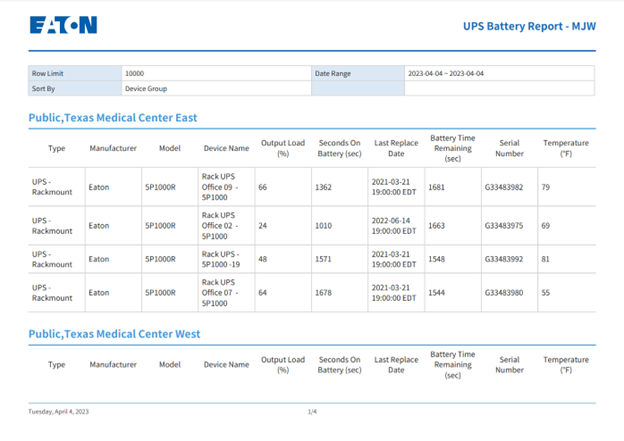Select seconds on battery value '1010'
The width and height of the screenshot is (624, 441).
(323, 226)
